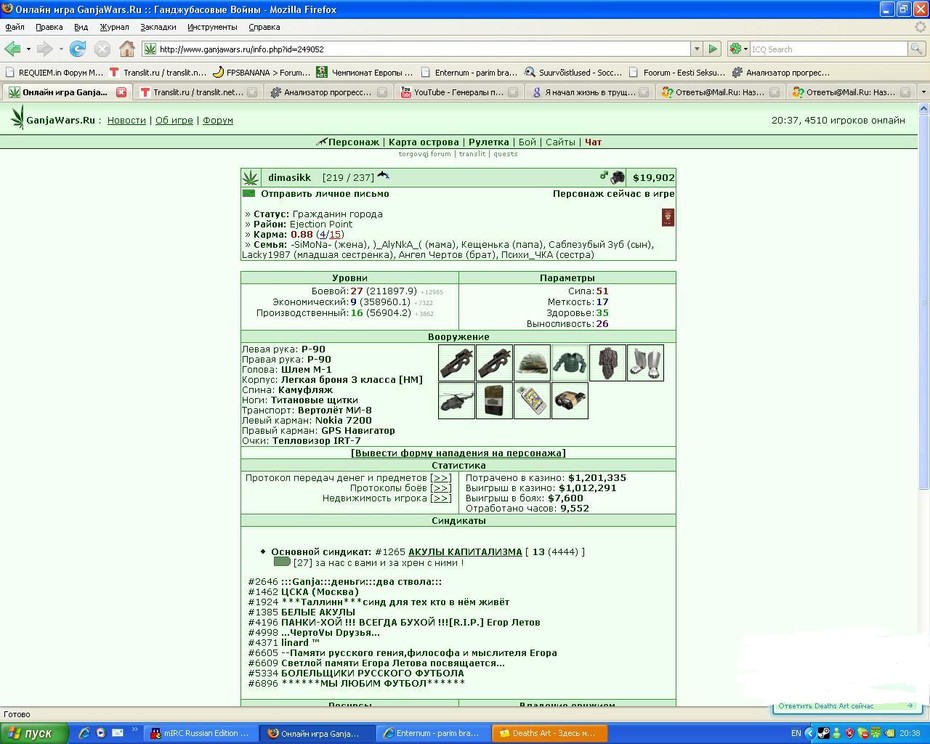Open the tab list dropdown arrow
Viewport: 930px width, 744px height.
click(x=923, y=92)
